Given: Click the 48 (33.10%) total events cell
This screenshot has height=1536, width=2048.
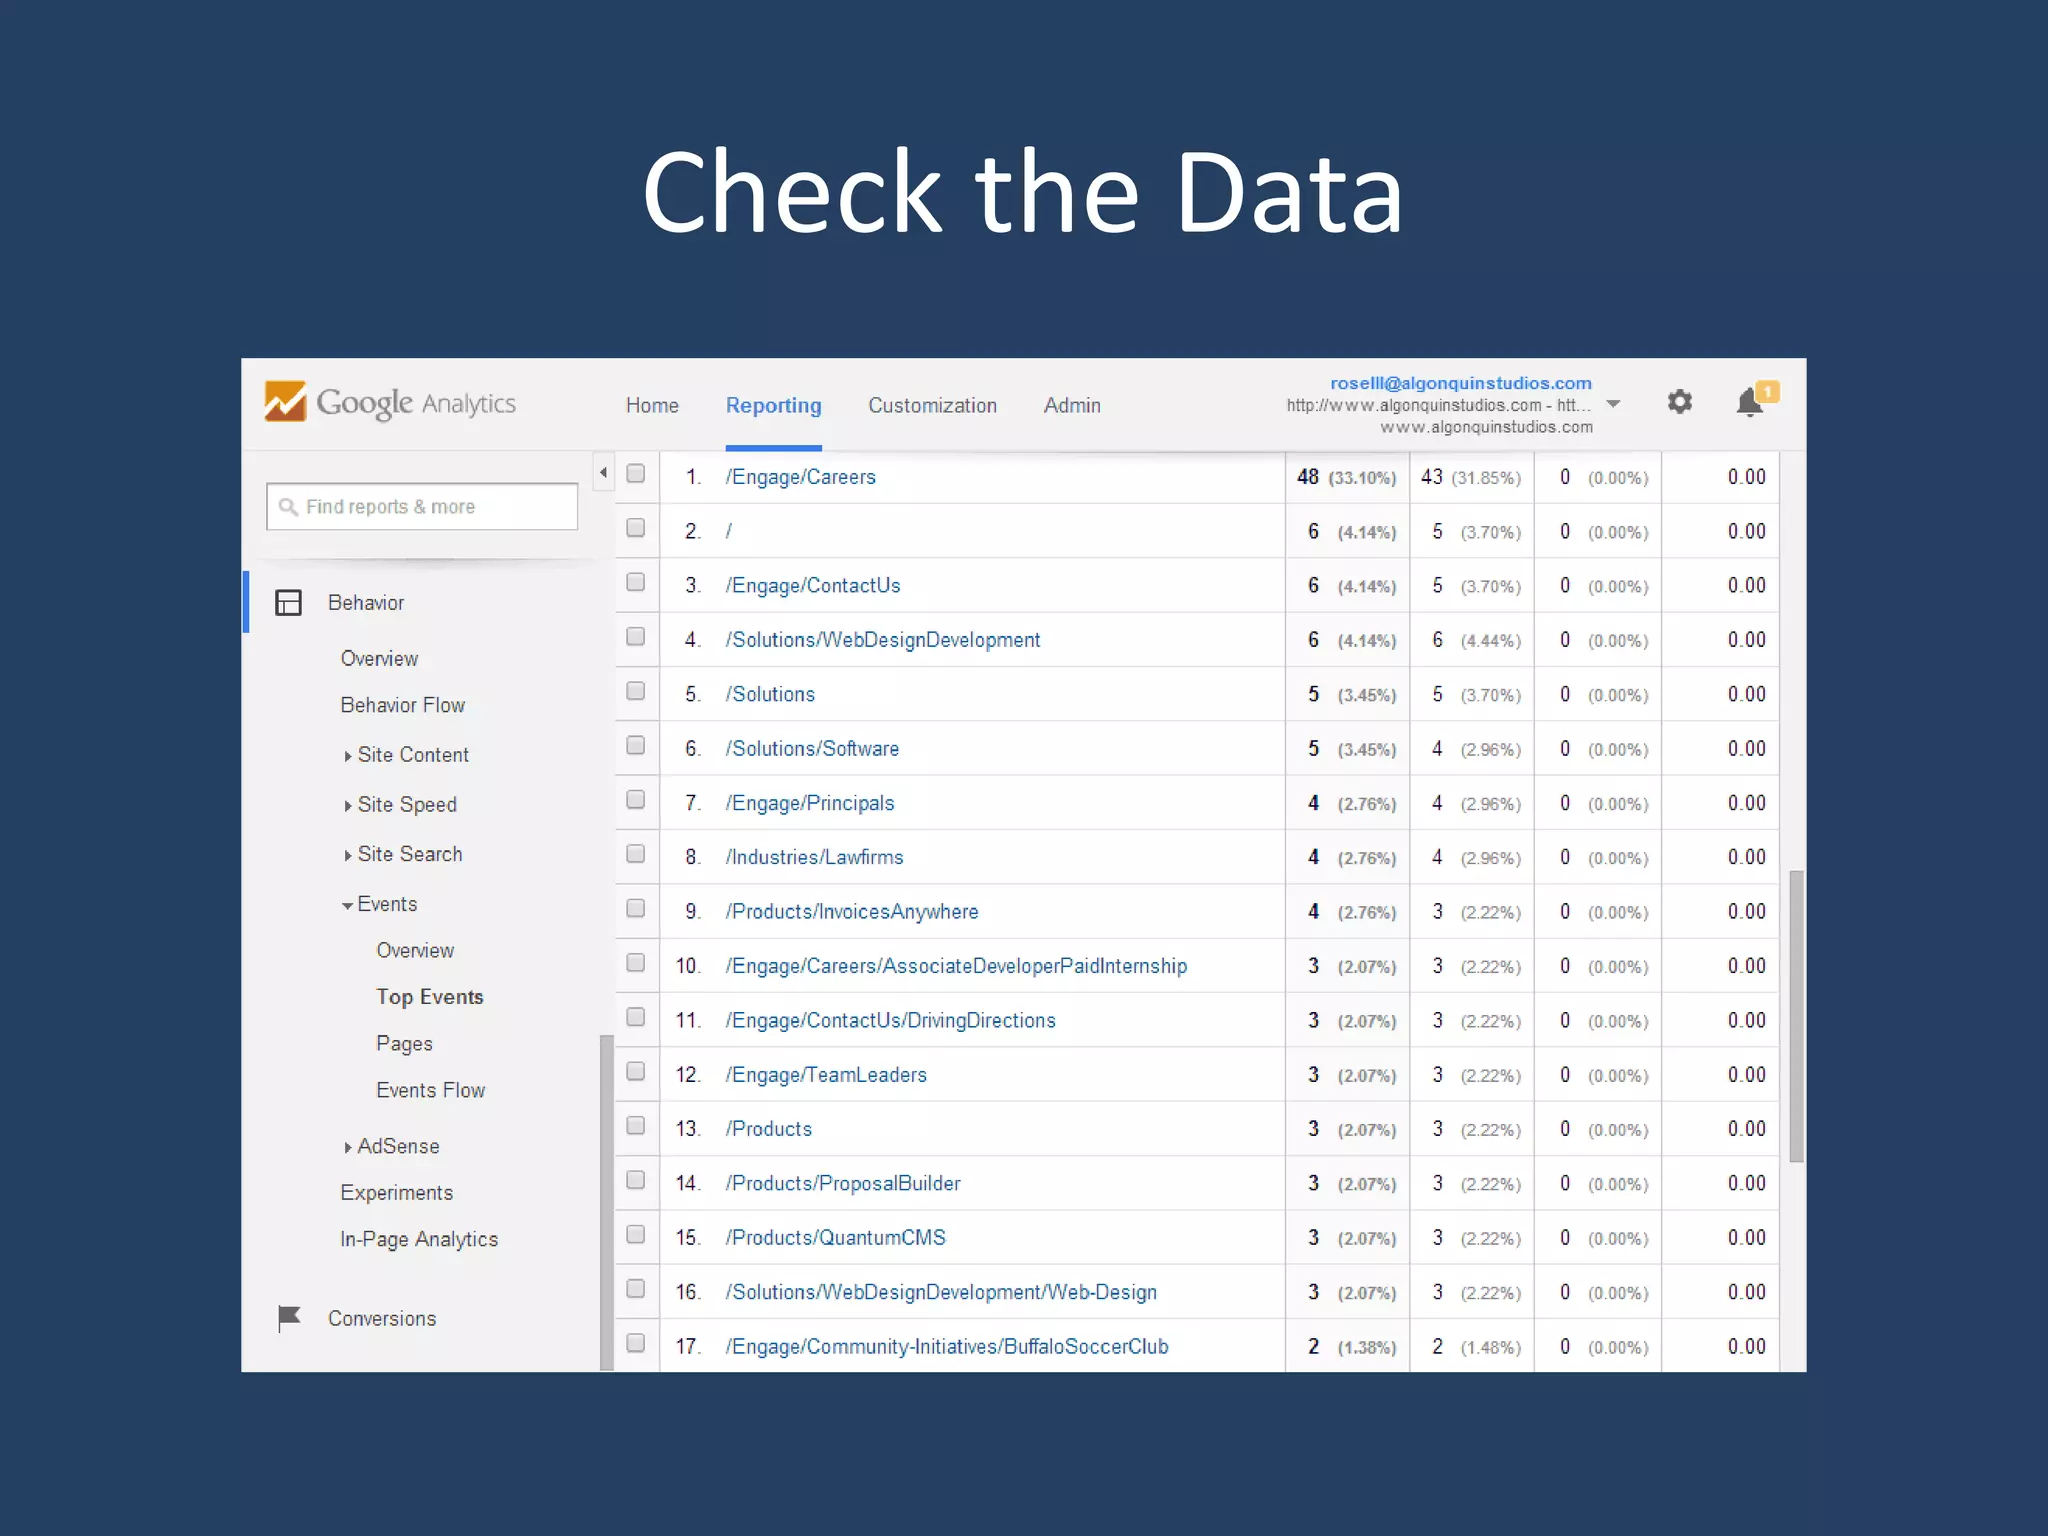Looking at the screenshot, I should [x=1347, y=477].
